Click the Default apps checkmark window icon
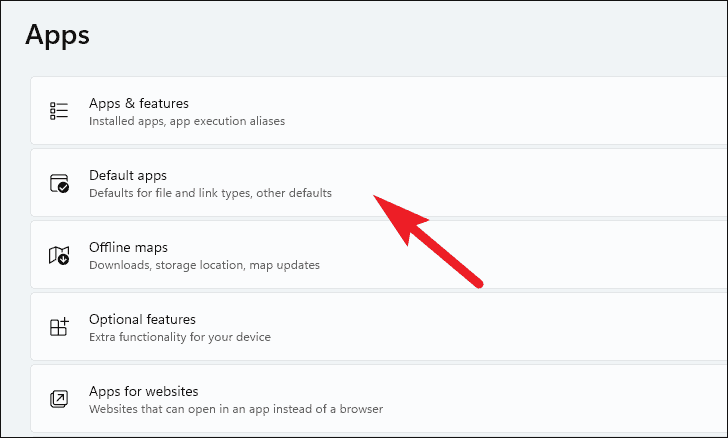Image resolution: width=728 pixels, height=438 pixels. coord(59,183)
